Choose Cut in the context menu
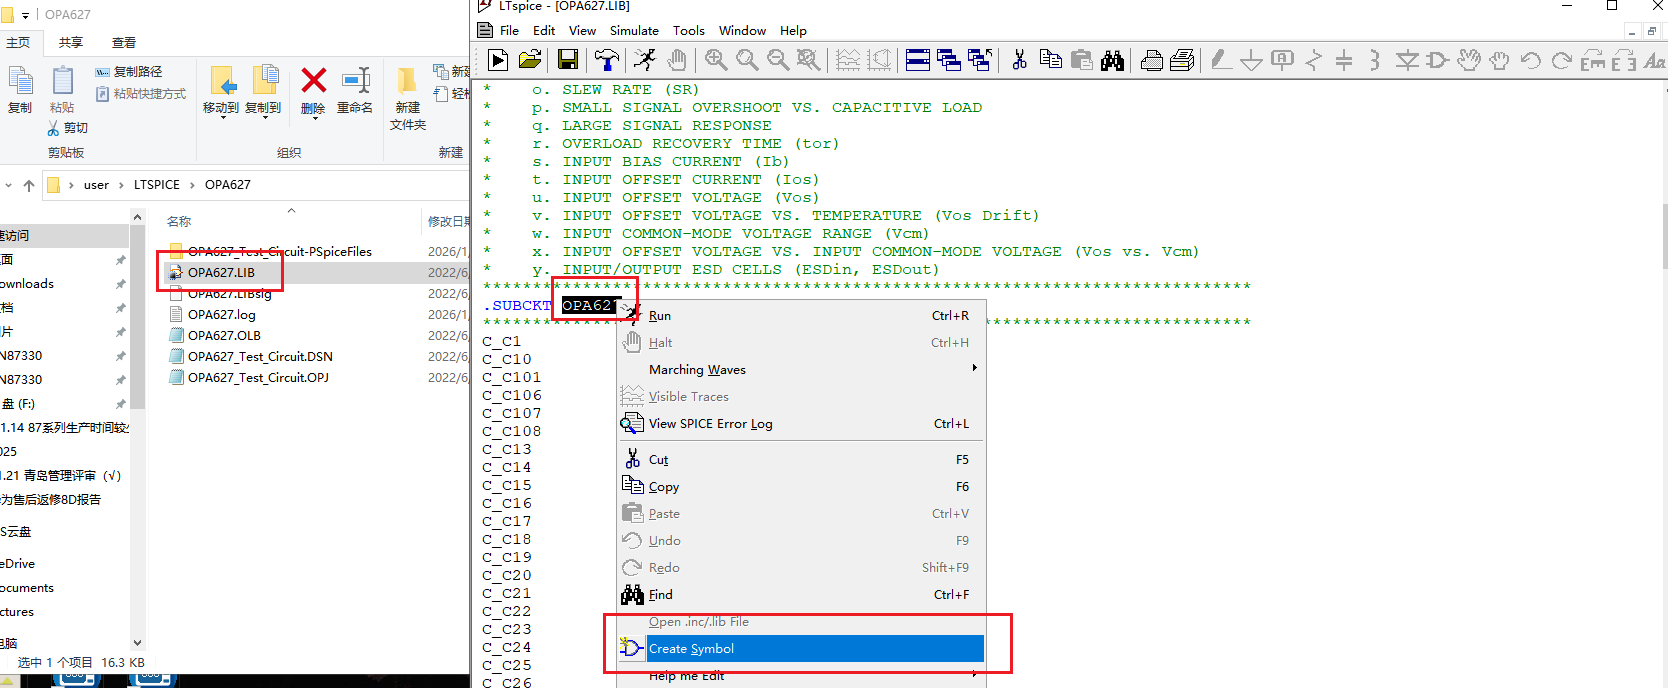The width and height of the screenshot is (1668, 688). 800,459
